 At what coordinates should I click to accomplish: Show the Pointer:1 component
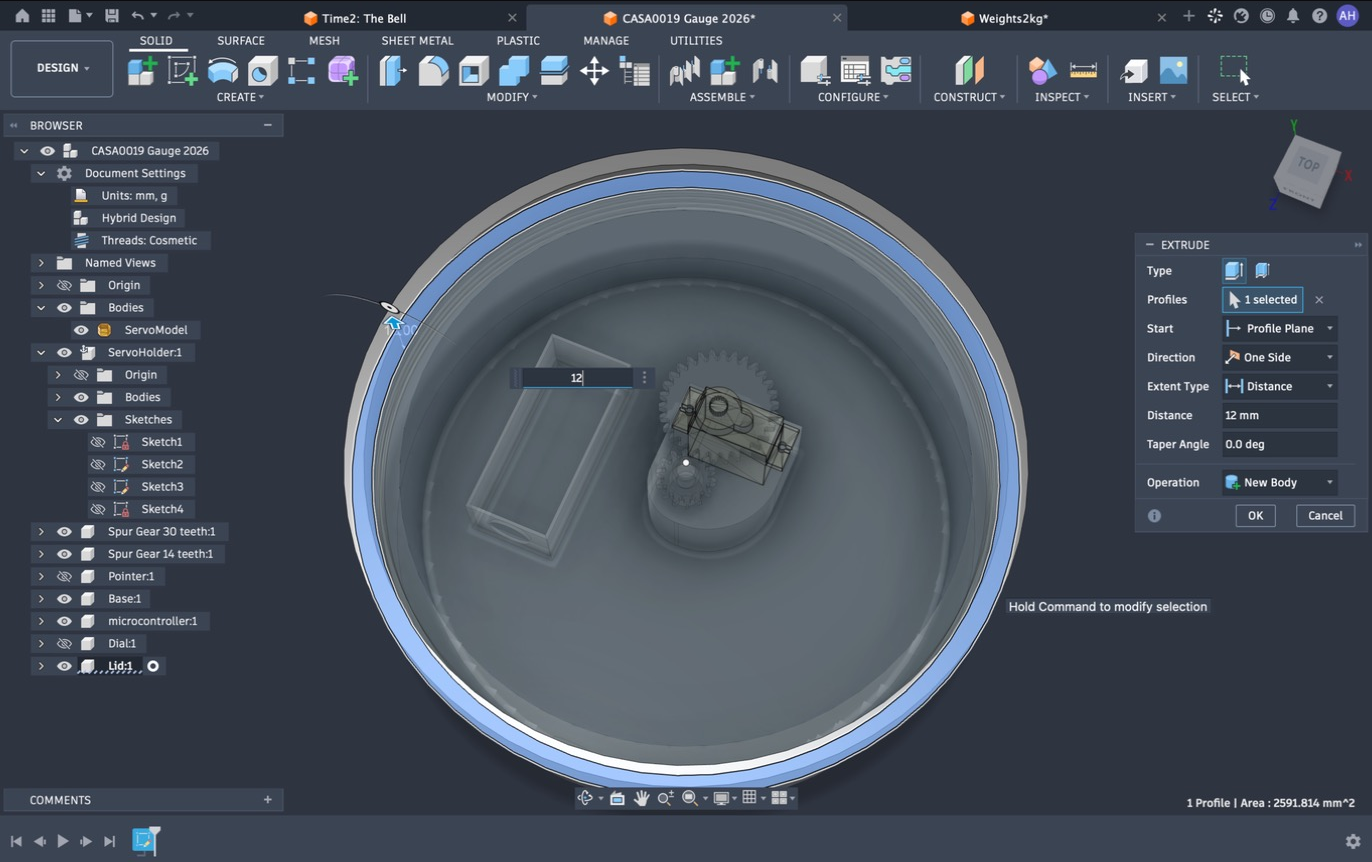64,576
